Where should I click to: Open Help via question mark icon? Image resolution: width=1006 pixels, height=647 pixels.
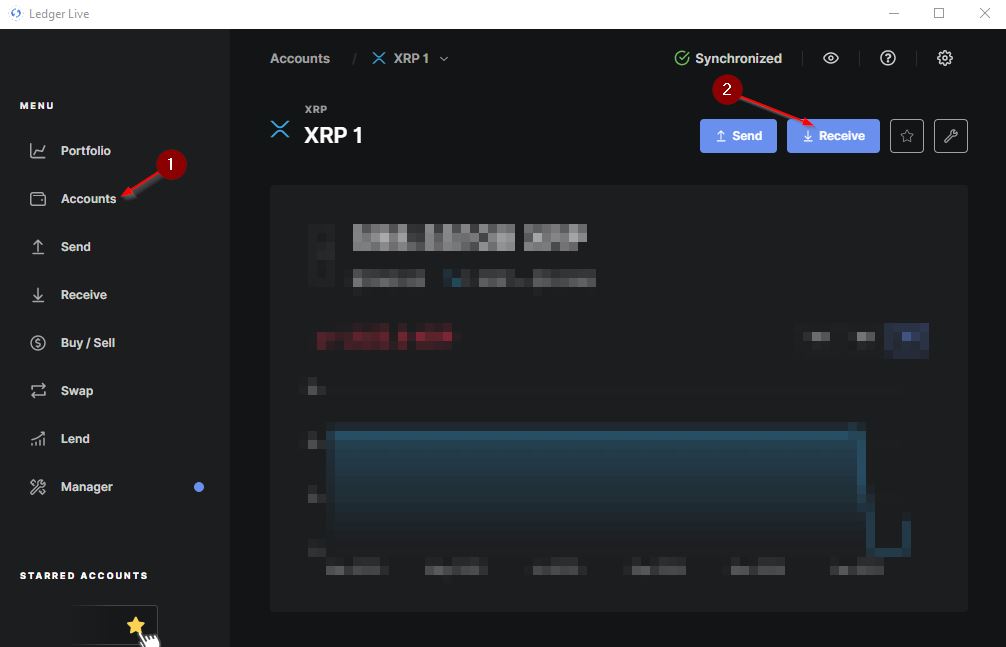[x=888, y=58]
